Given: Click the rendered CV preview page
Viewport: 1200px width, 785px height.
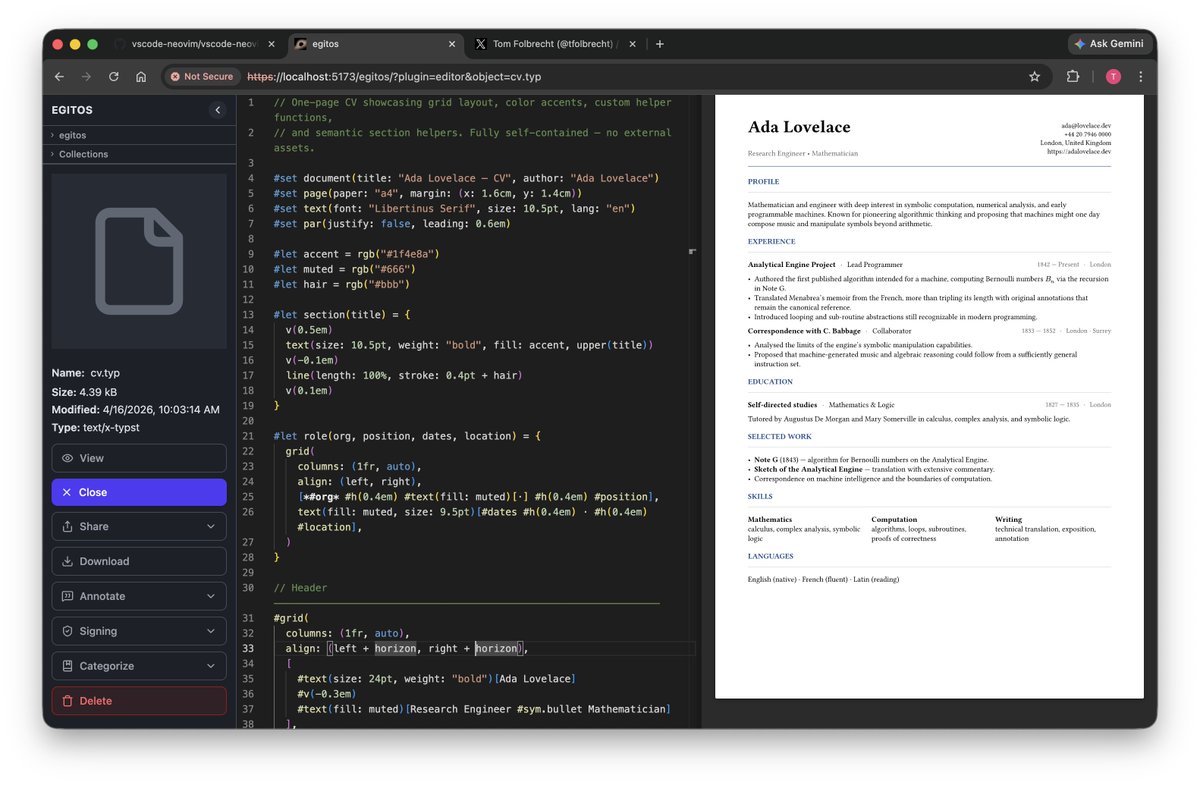Looking at the screenshot, I should [929, 396].
